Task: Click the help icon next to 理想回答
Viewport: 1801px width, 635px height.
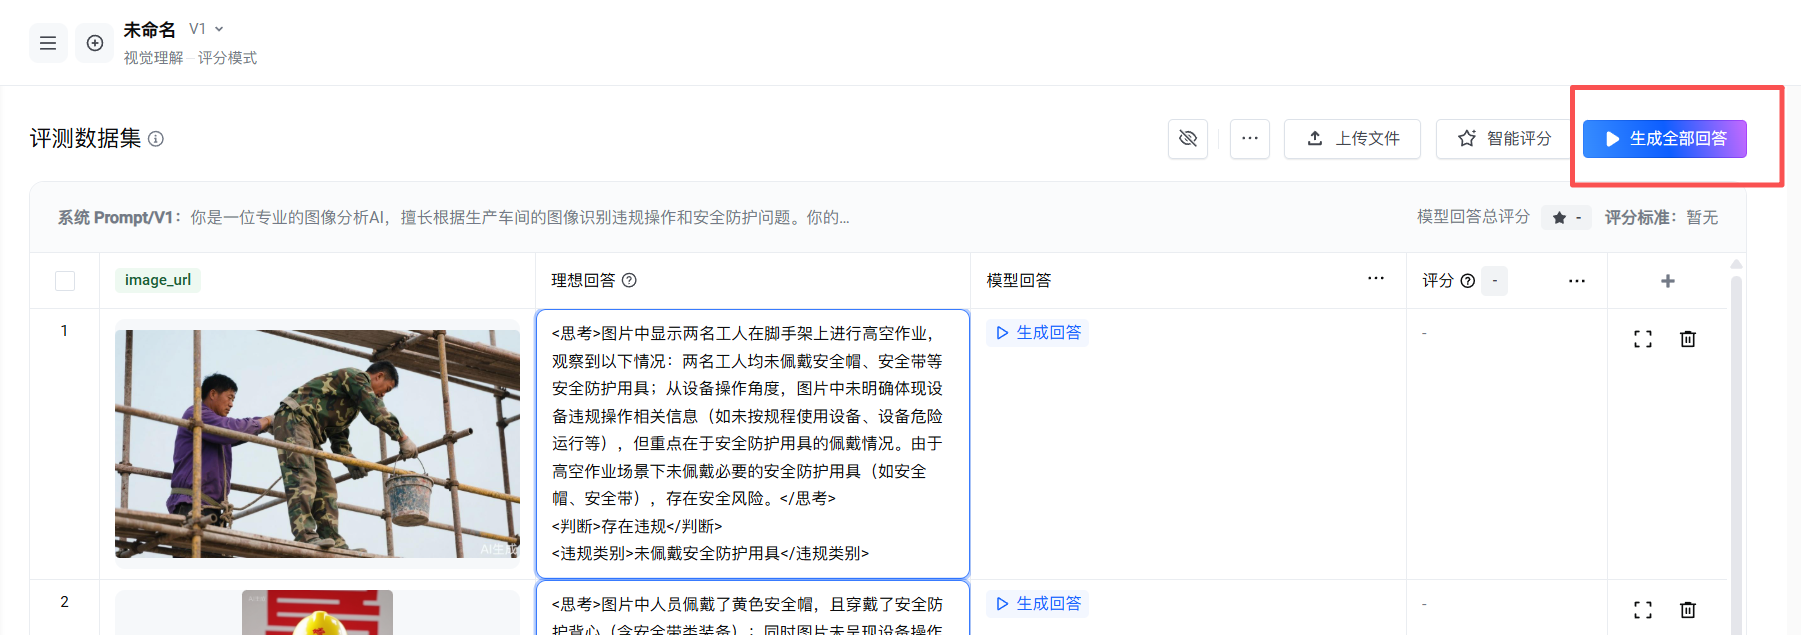Action: pos(629,281)
